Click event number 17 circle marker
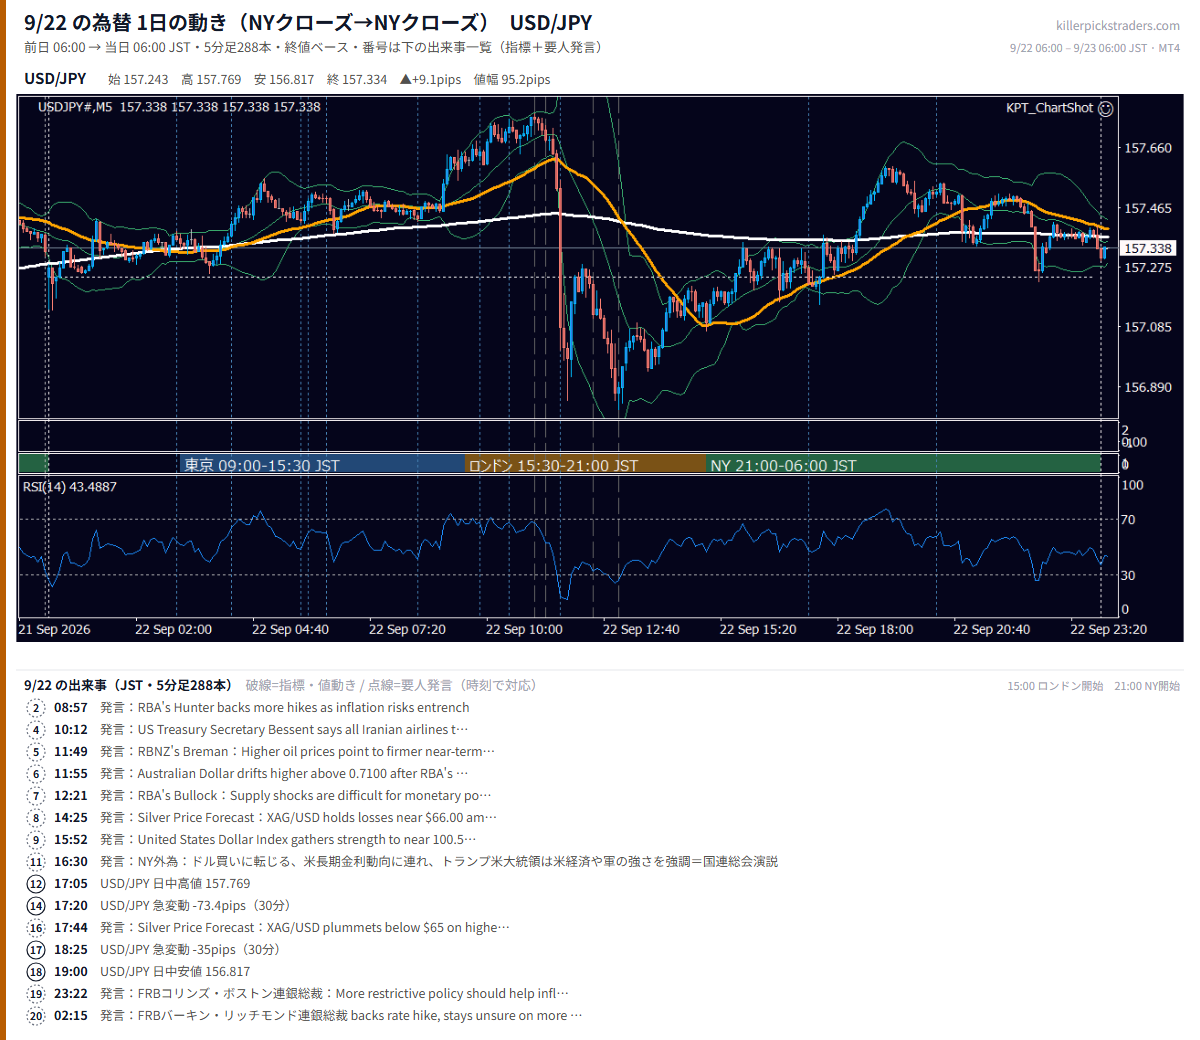The height and width of the screenshot is (1040, 1200). click(36, 950)
